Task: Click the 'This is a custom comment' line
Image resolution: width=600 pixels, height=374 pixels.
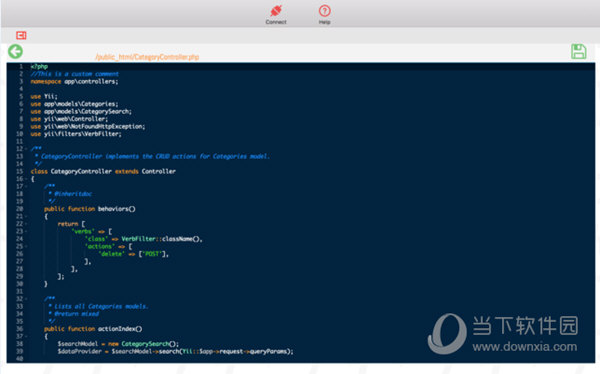Action: 75,74
